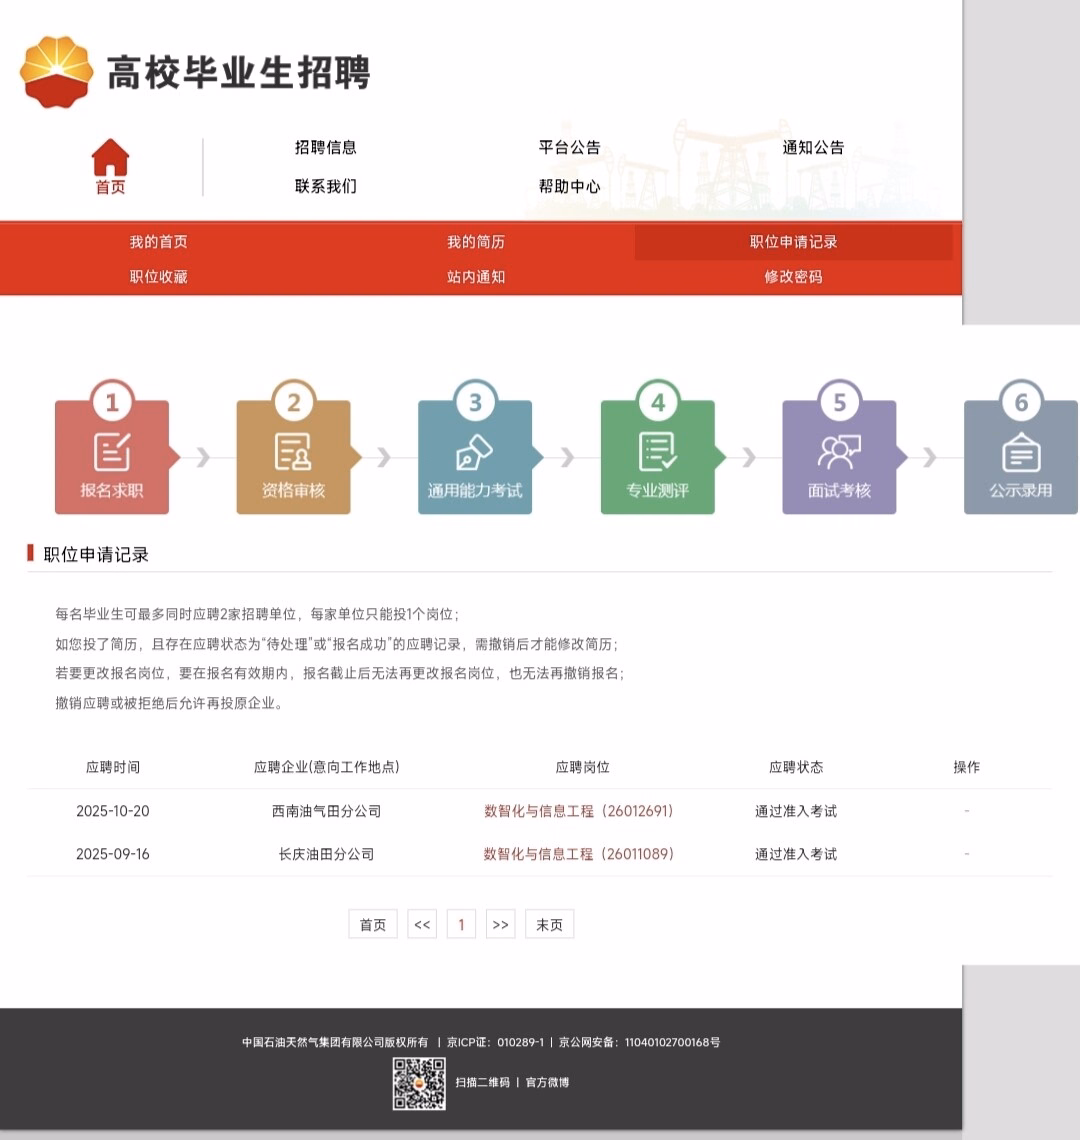Image resolution: width=1080 pixels, height=1140 pixels.
Task: Click 扫描二维码 footer link
Action: 483,1083
